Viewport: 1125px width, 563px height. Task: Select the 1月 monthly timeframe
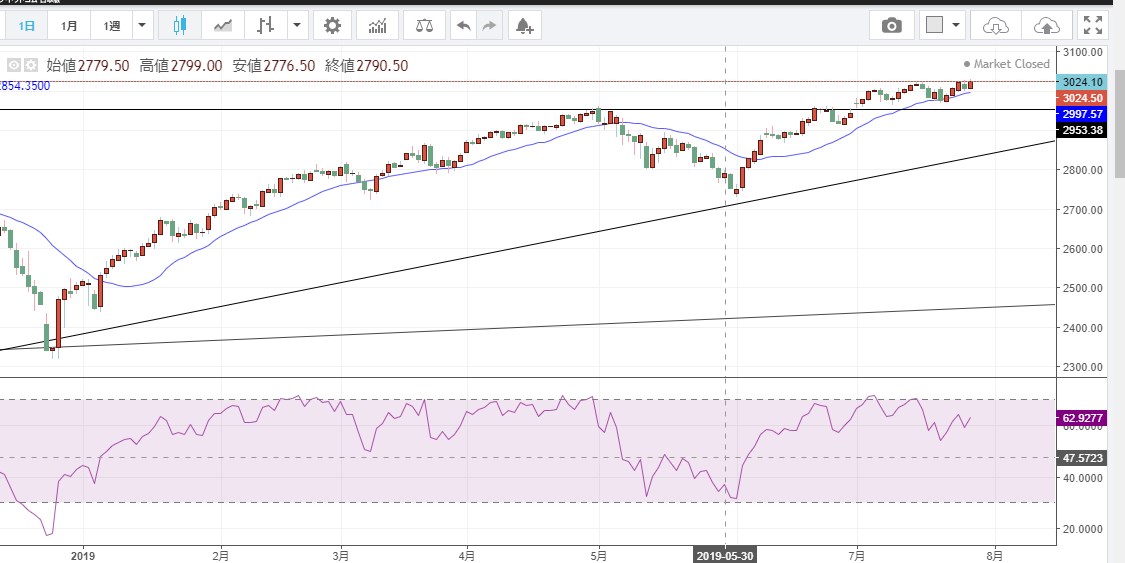tap(69, 26)
